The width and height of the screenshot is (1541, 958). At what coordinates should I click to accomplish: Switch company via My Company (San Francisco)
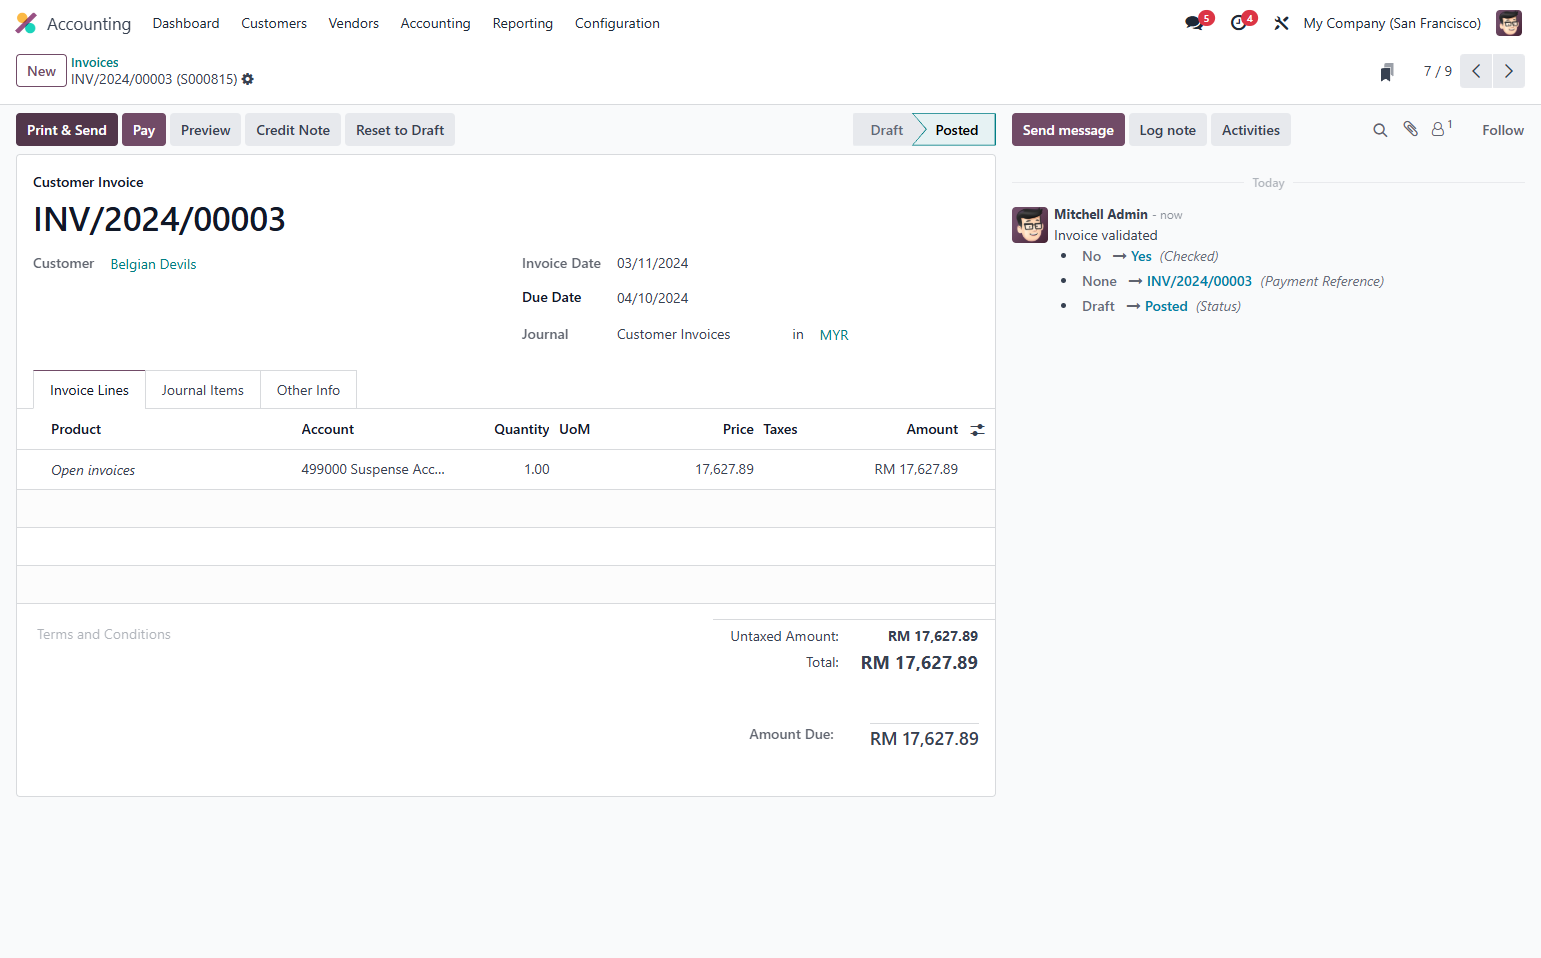coord(1392,23)
